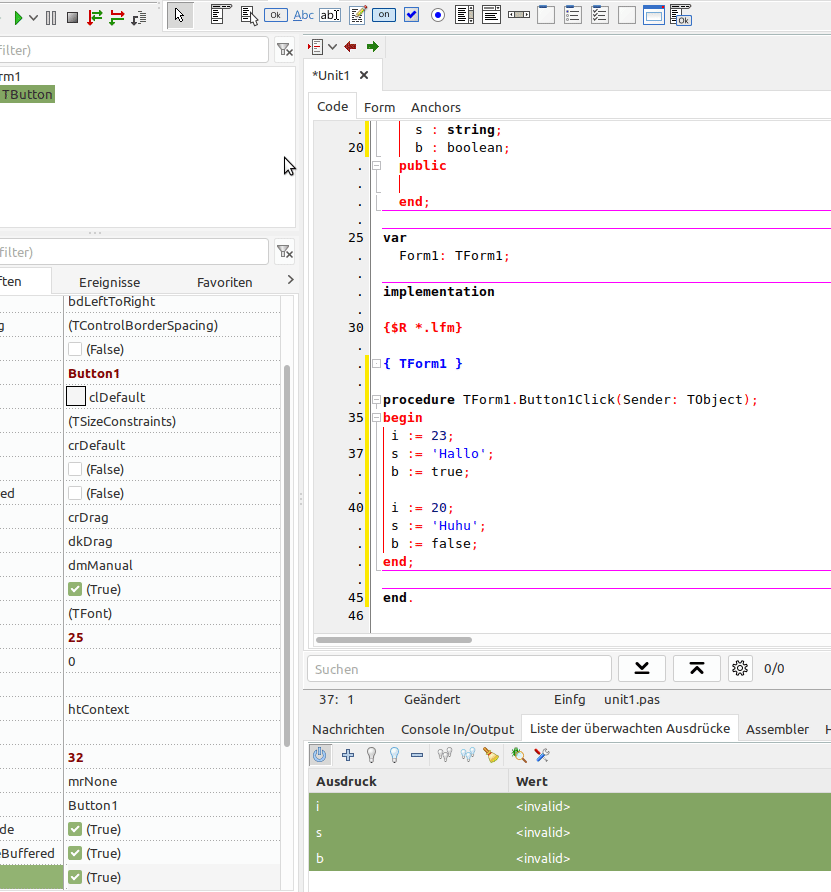831x892 pixels.
Task: Pick the TButton Ok component
Action: (x=275, y=15)
